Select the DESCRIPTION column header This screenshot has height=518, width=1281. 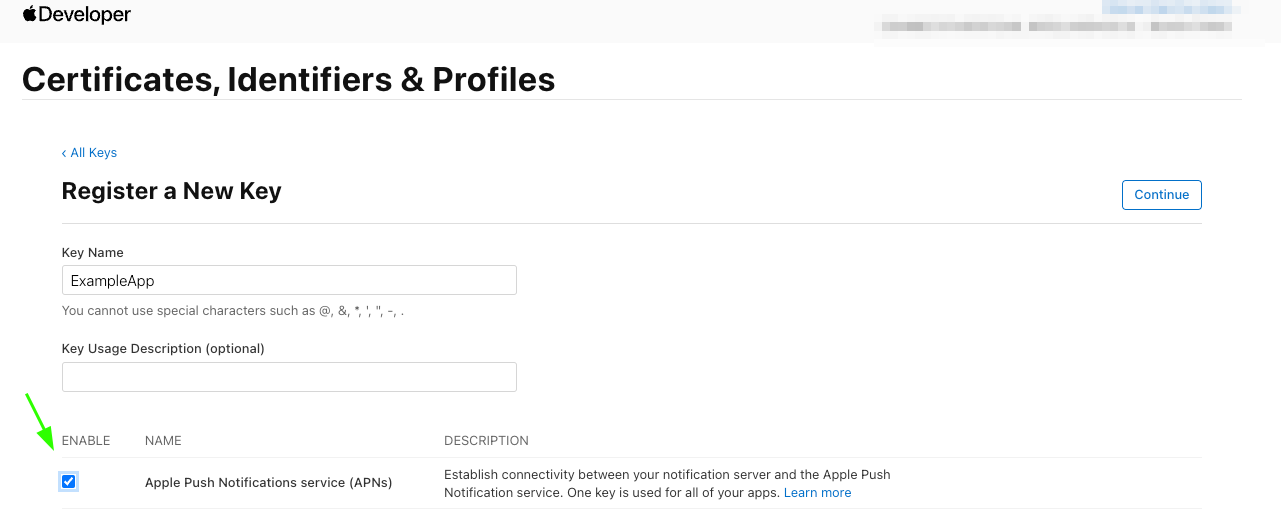(486, 441)
